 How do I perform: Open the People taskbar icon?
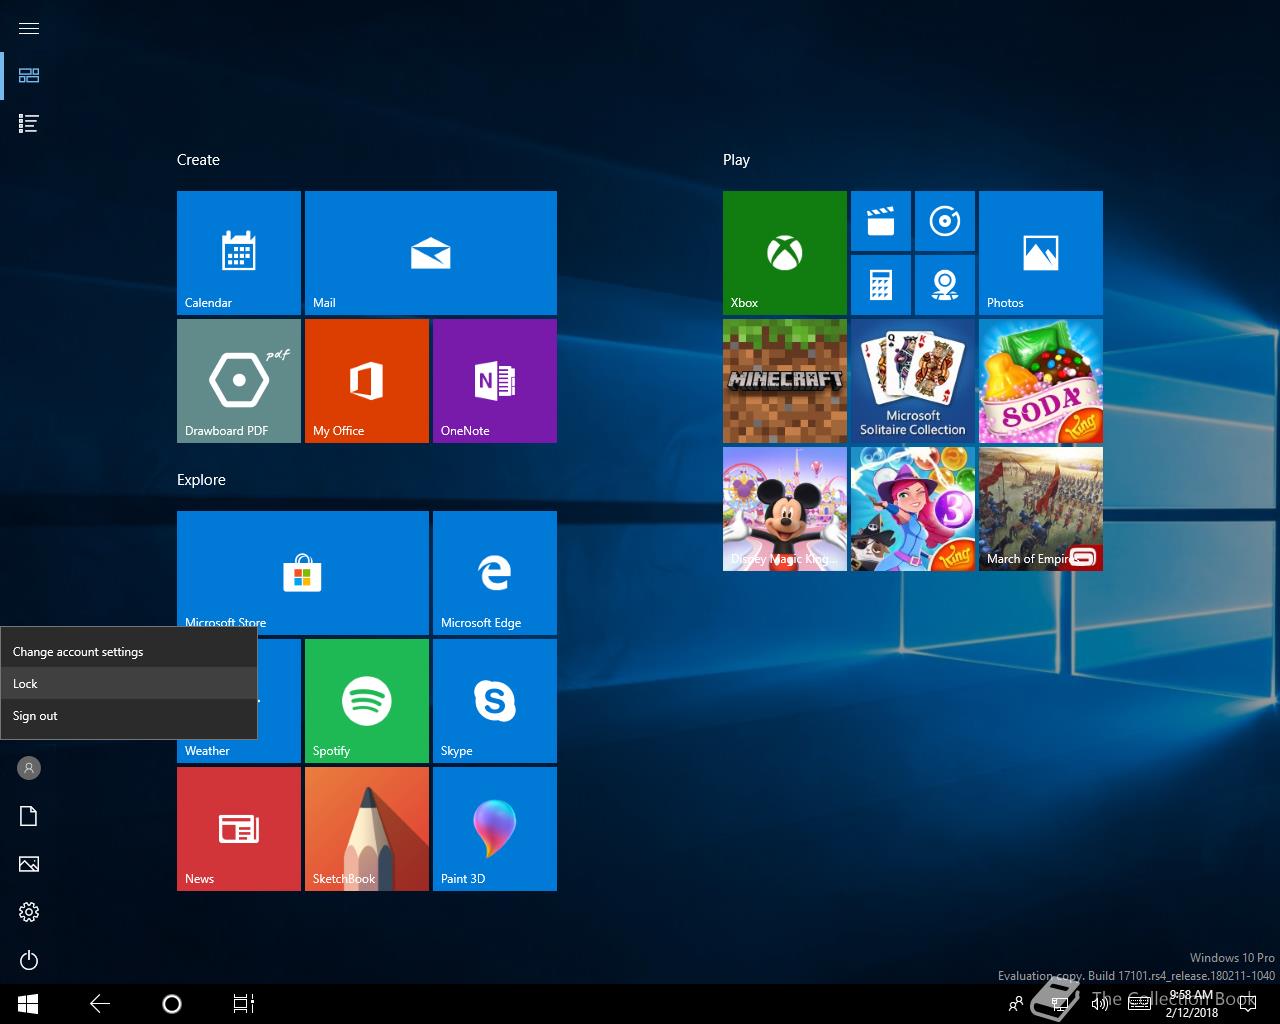(1016, 1004)
